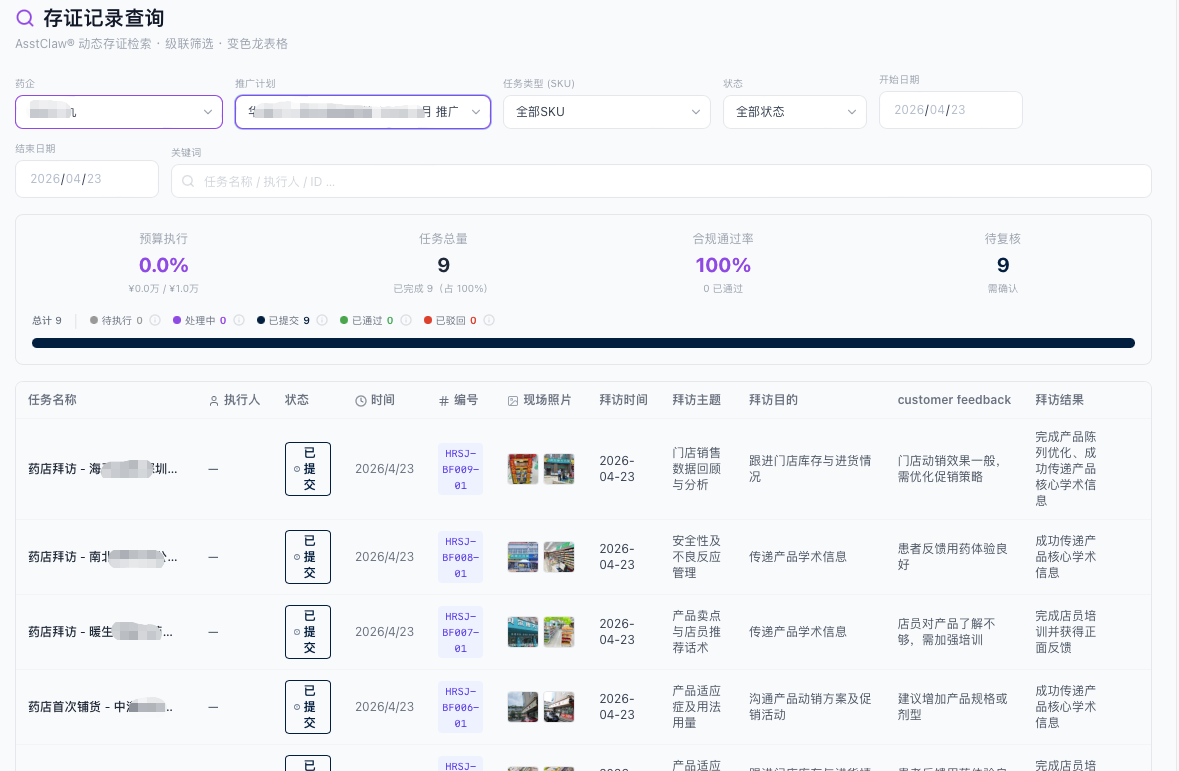
Task: Click the 状态 column header
Action: pos(297,400)
